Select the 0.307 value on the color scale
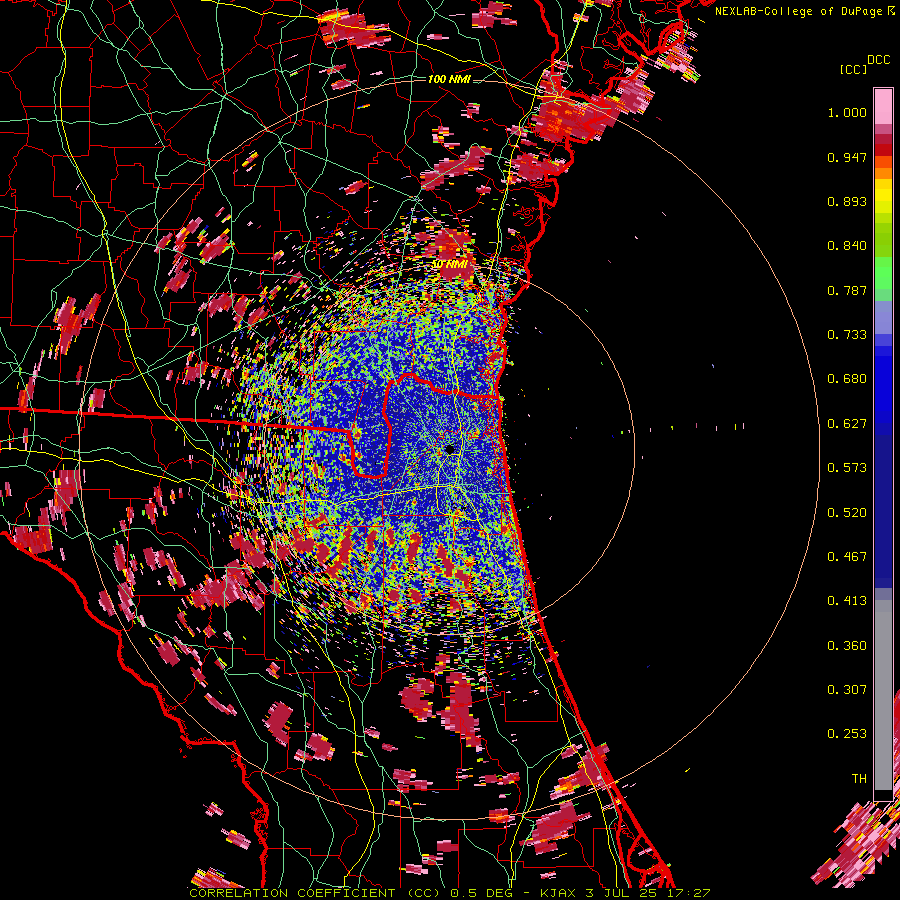 point(847,689)
